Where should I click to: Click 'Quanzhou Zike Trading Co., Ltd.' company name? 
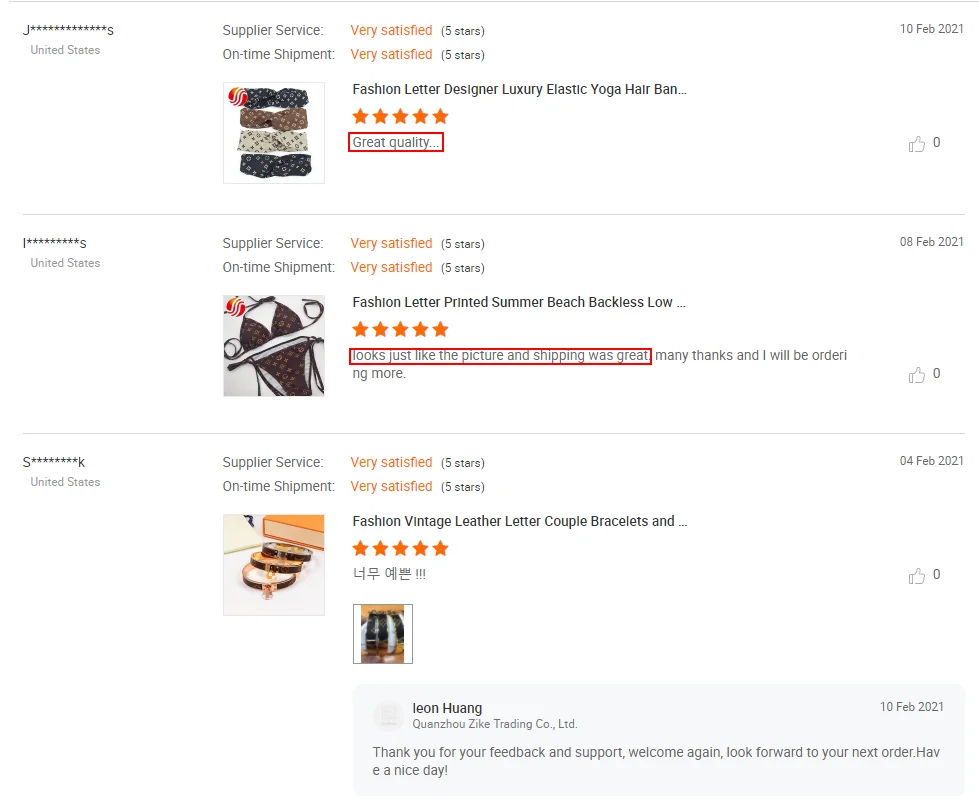click(x=495, y=724)
